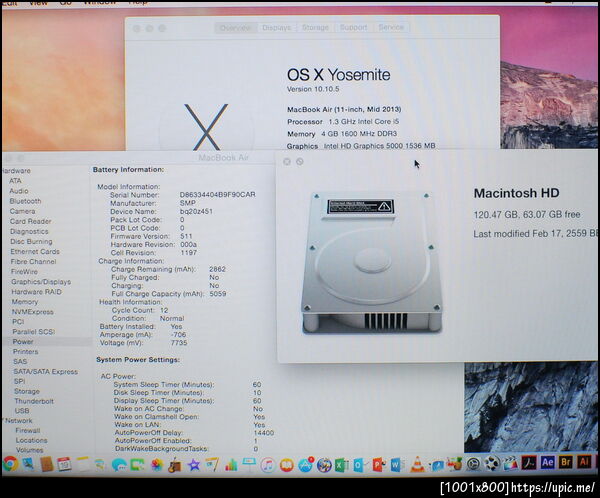Open iTunes from the Dock
The width and height of the screenshot is (600, 498).
click(x=268, y=465)
